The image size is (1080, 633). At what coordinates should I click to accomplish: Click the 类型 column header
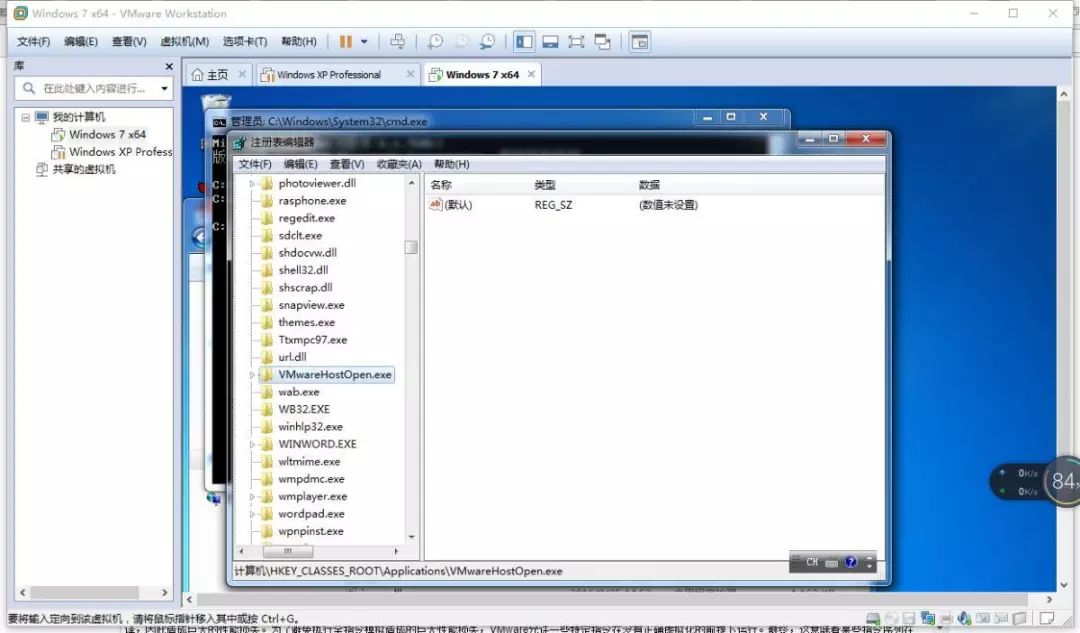pos(545,185)
